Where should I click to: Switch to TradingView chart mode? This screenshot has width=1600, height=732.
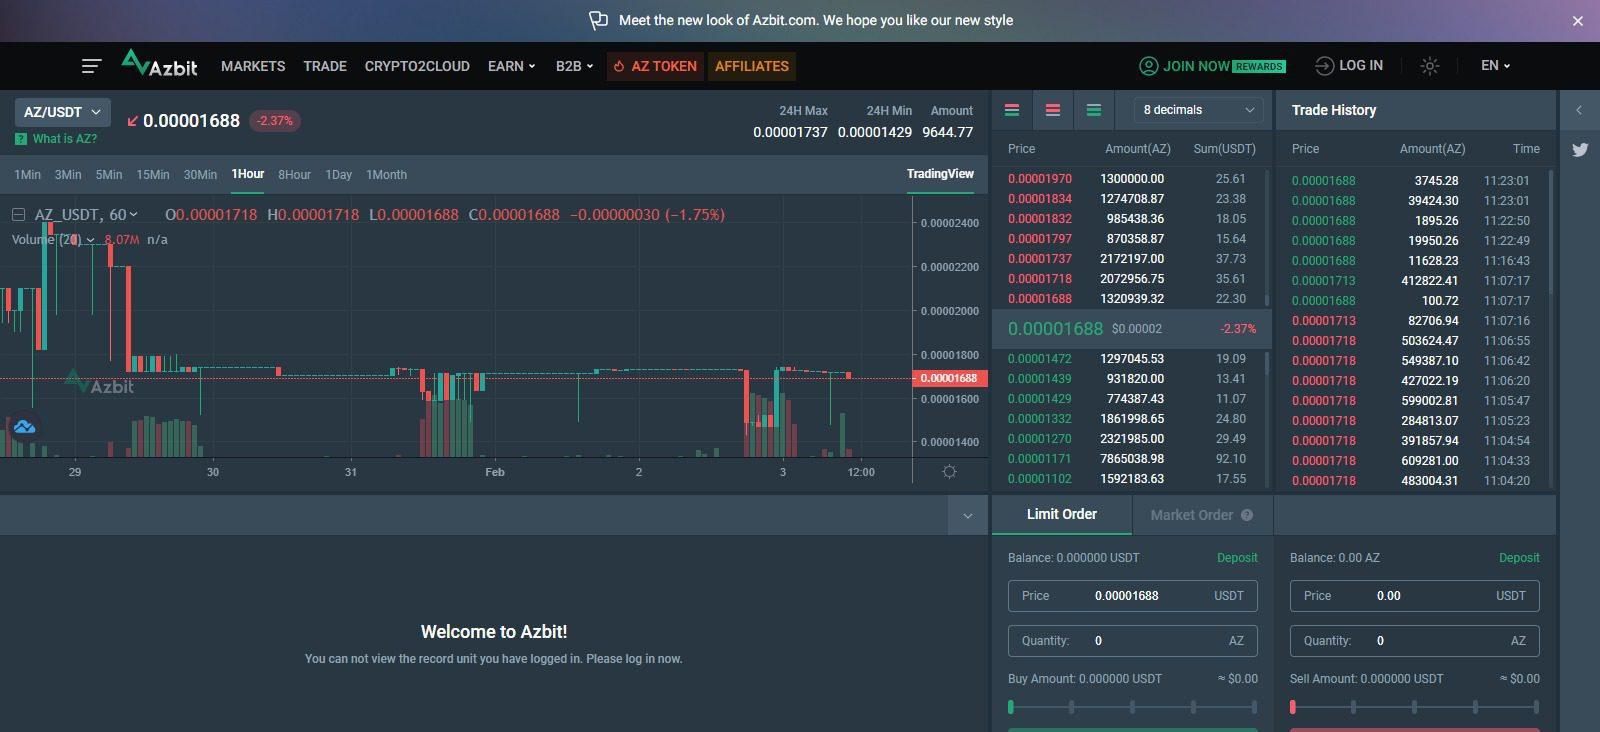coord(940,174)
